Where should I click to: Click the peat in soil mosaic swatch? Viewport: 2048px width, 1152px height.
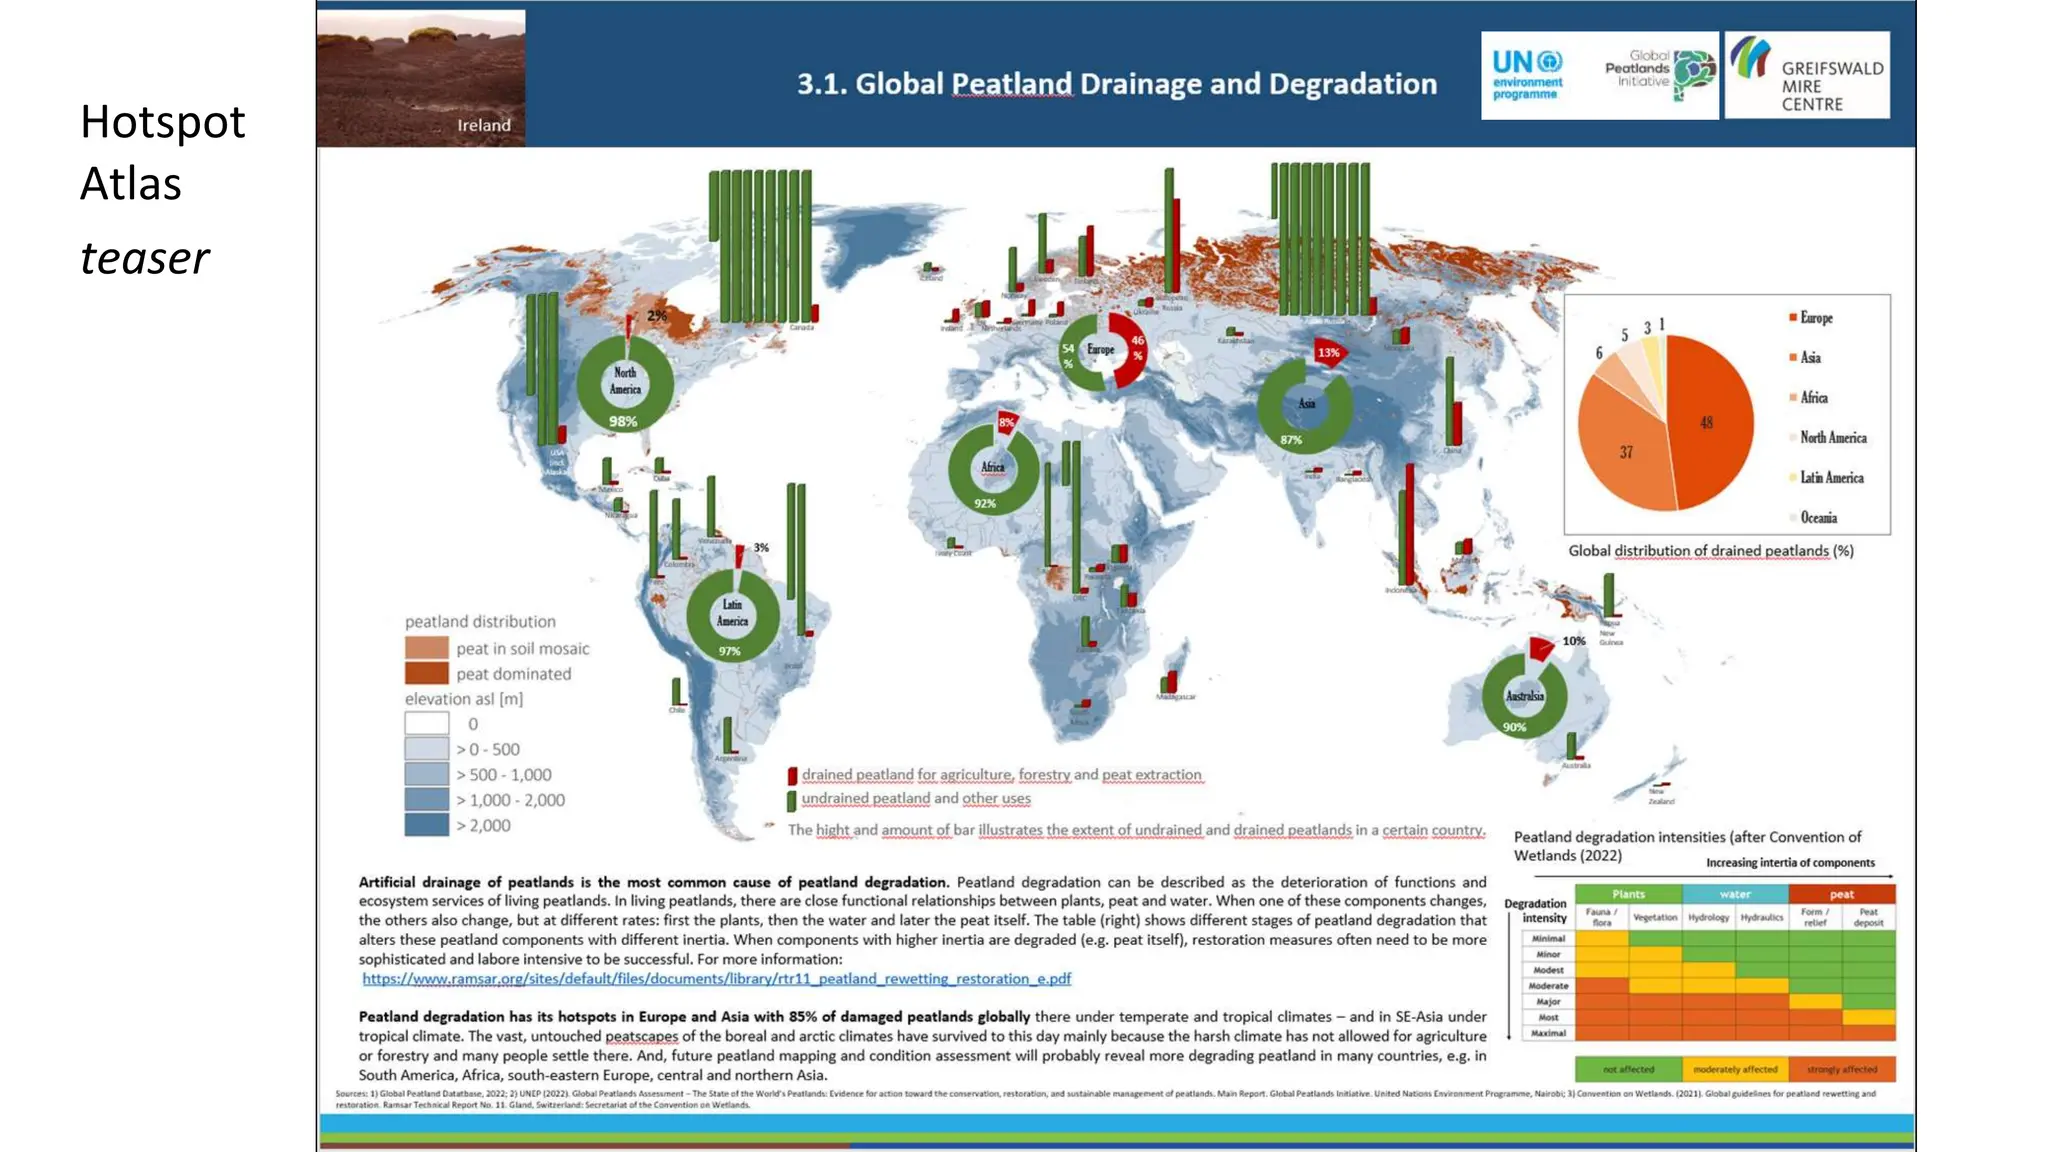pos(426,648)
